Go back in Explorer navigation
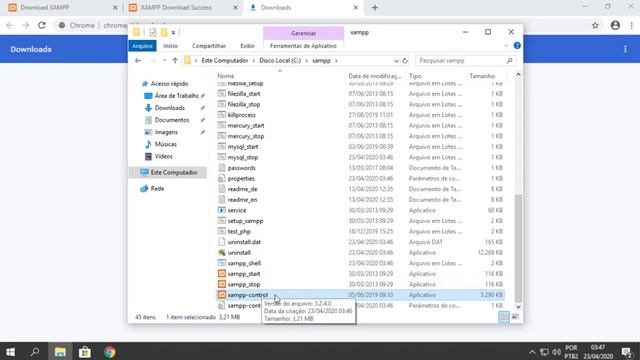The width and height of the screenshot is (640, 360). (x=138, y=61)
